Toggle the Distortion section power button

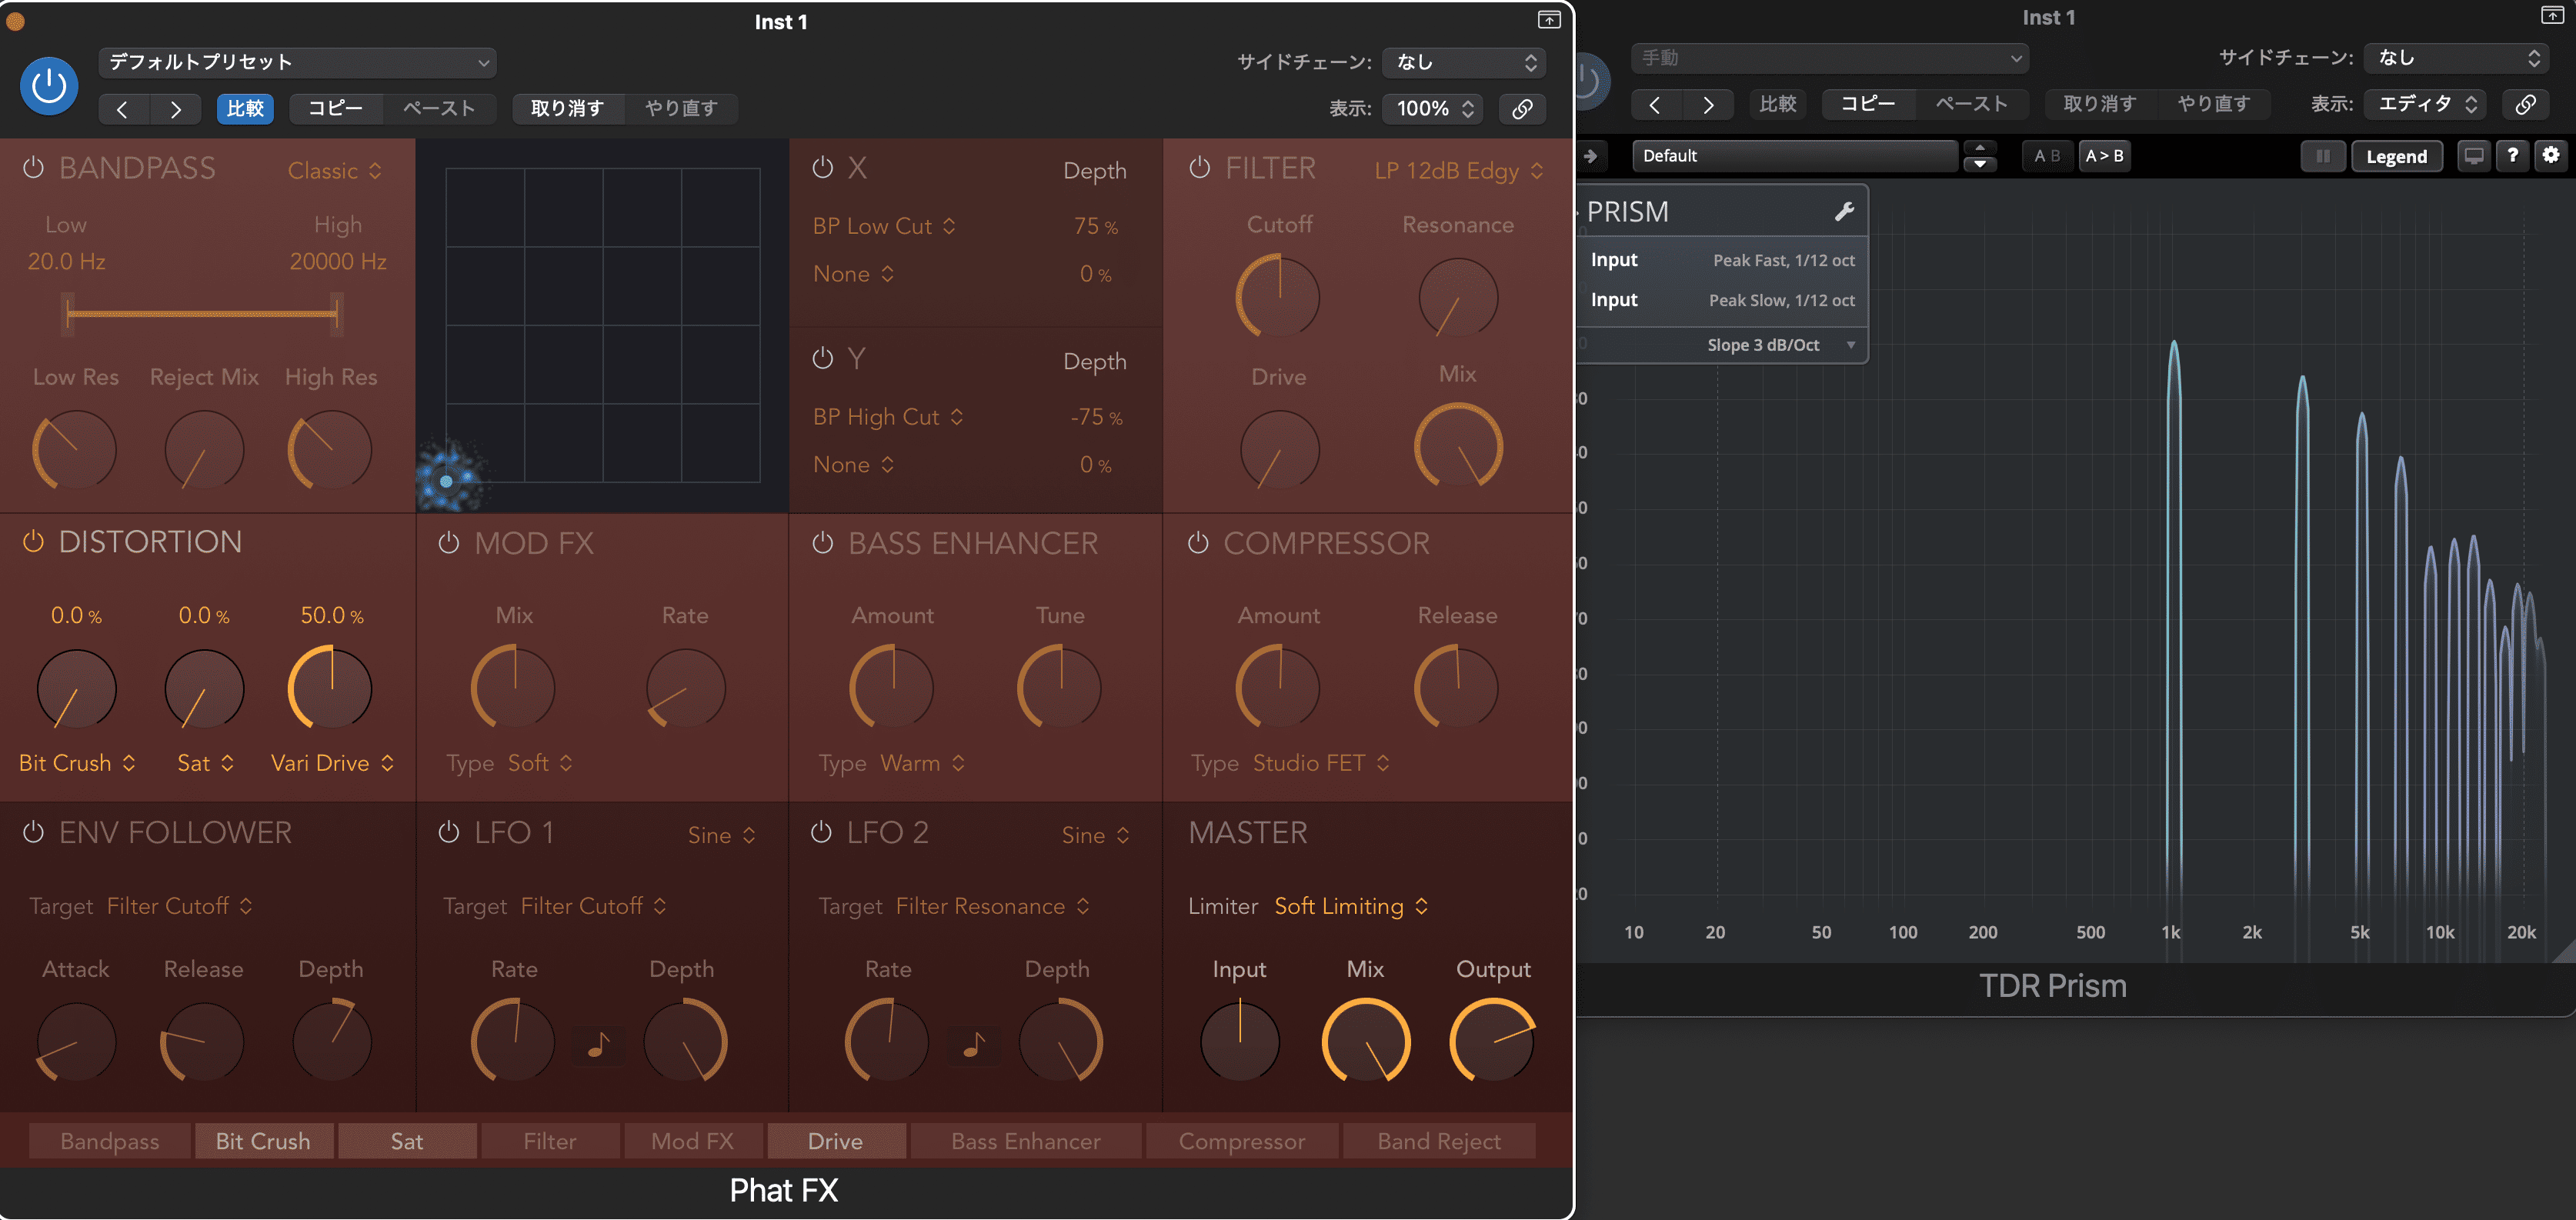click(x=33, y=541)
